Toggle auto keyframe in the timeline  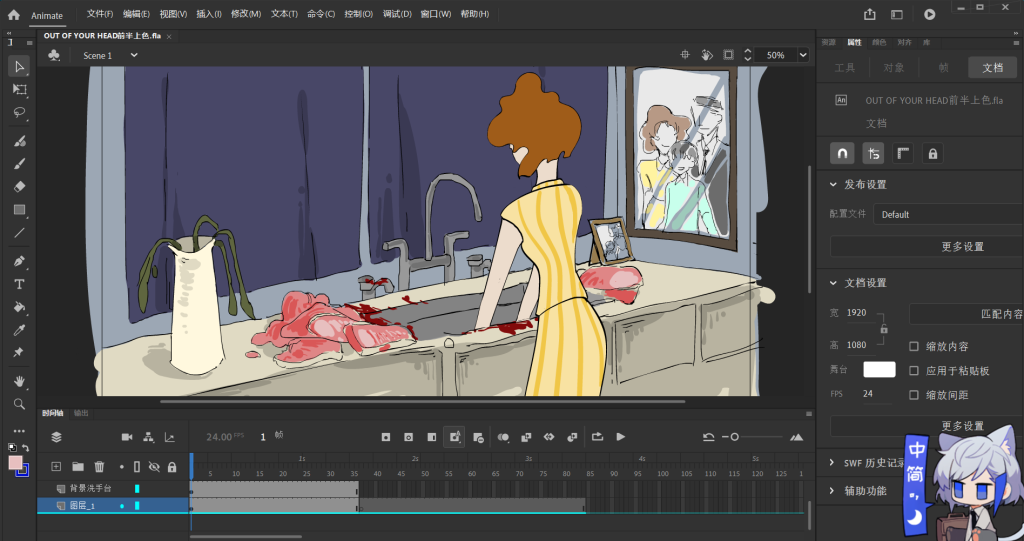[x=455, y=437]
